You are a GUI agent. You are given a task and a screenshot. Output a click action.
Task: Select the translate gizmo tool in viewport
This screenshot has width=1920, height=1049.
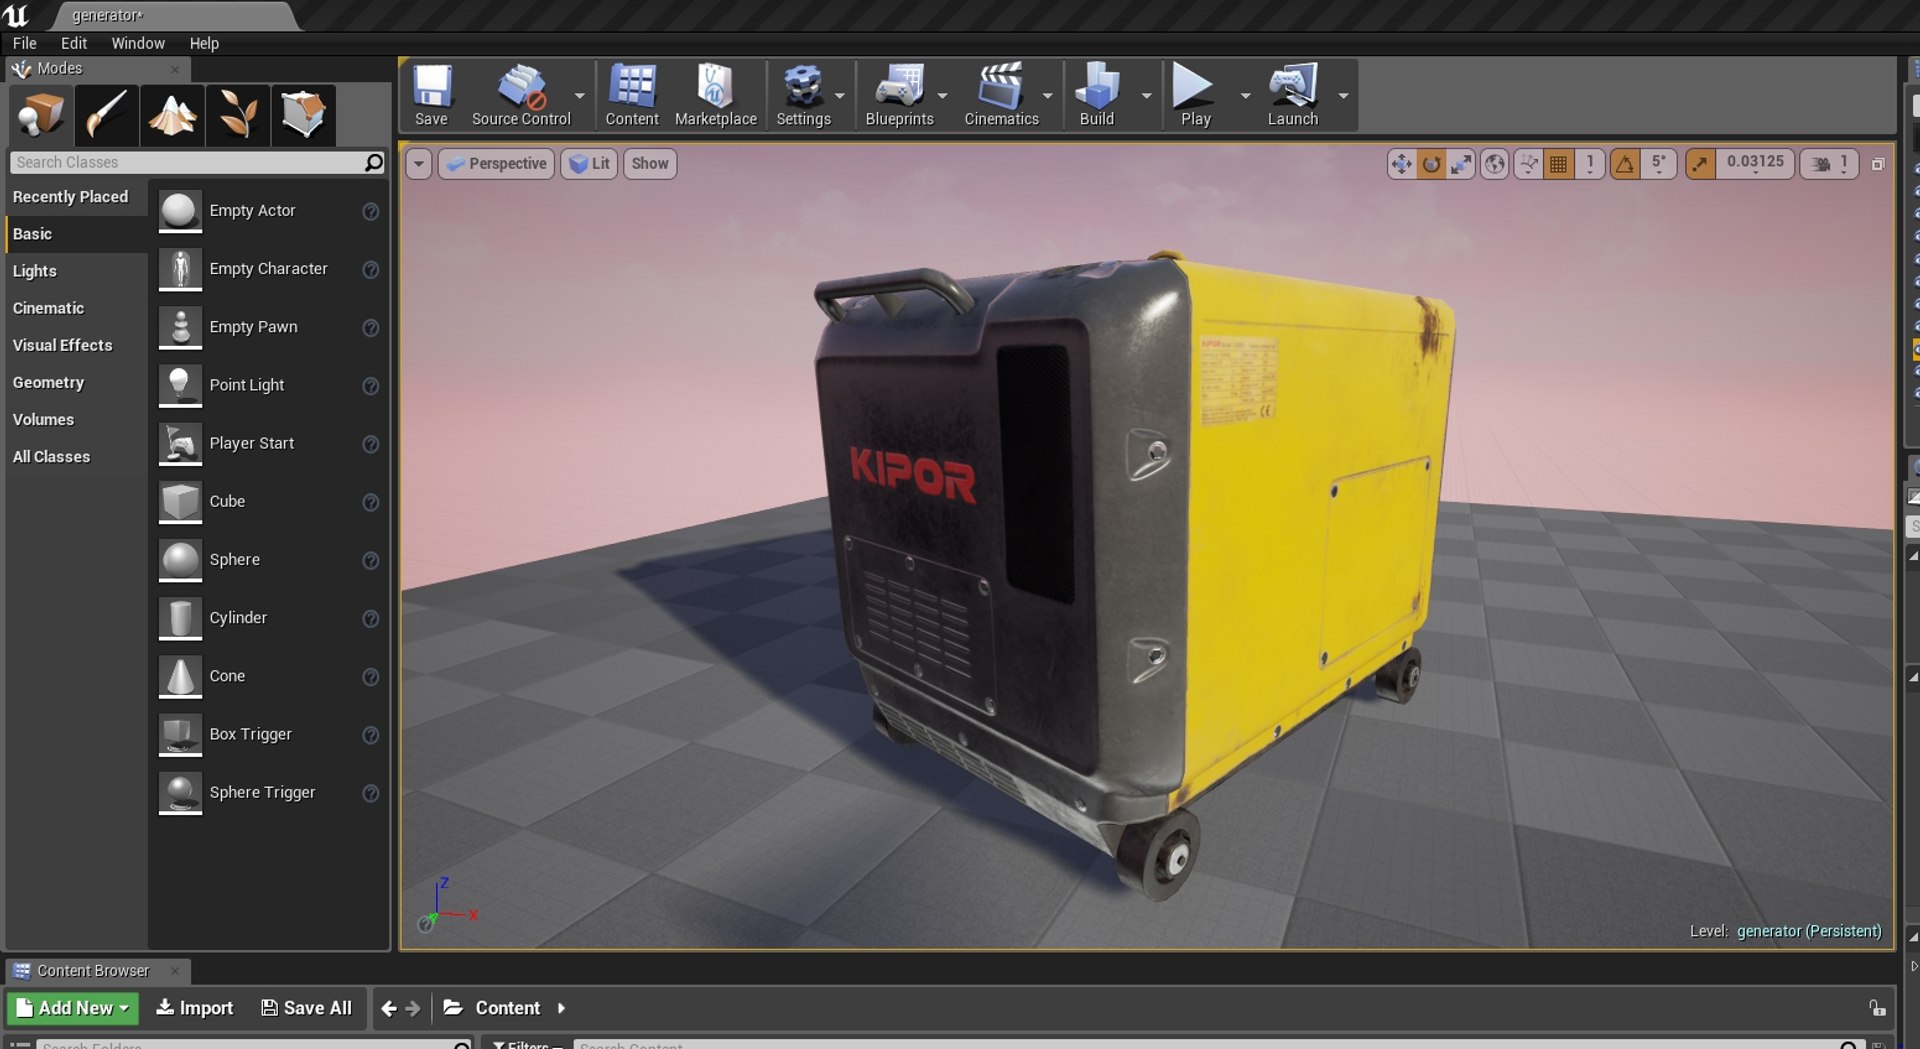pyautogui.click(x=1401, y=164)
